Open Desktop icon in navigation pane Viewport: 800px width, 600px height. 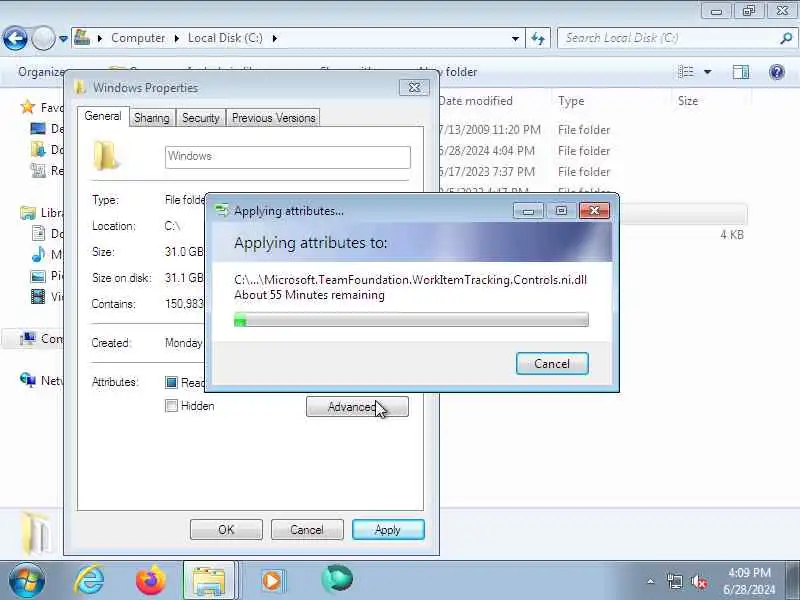coord(38,128)
